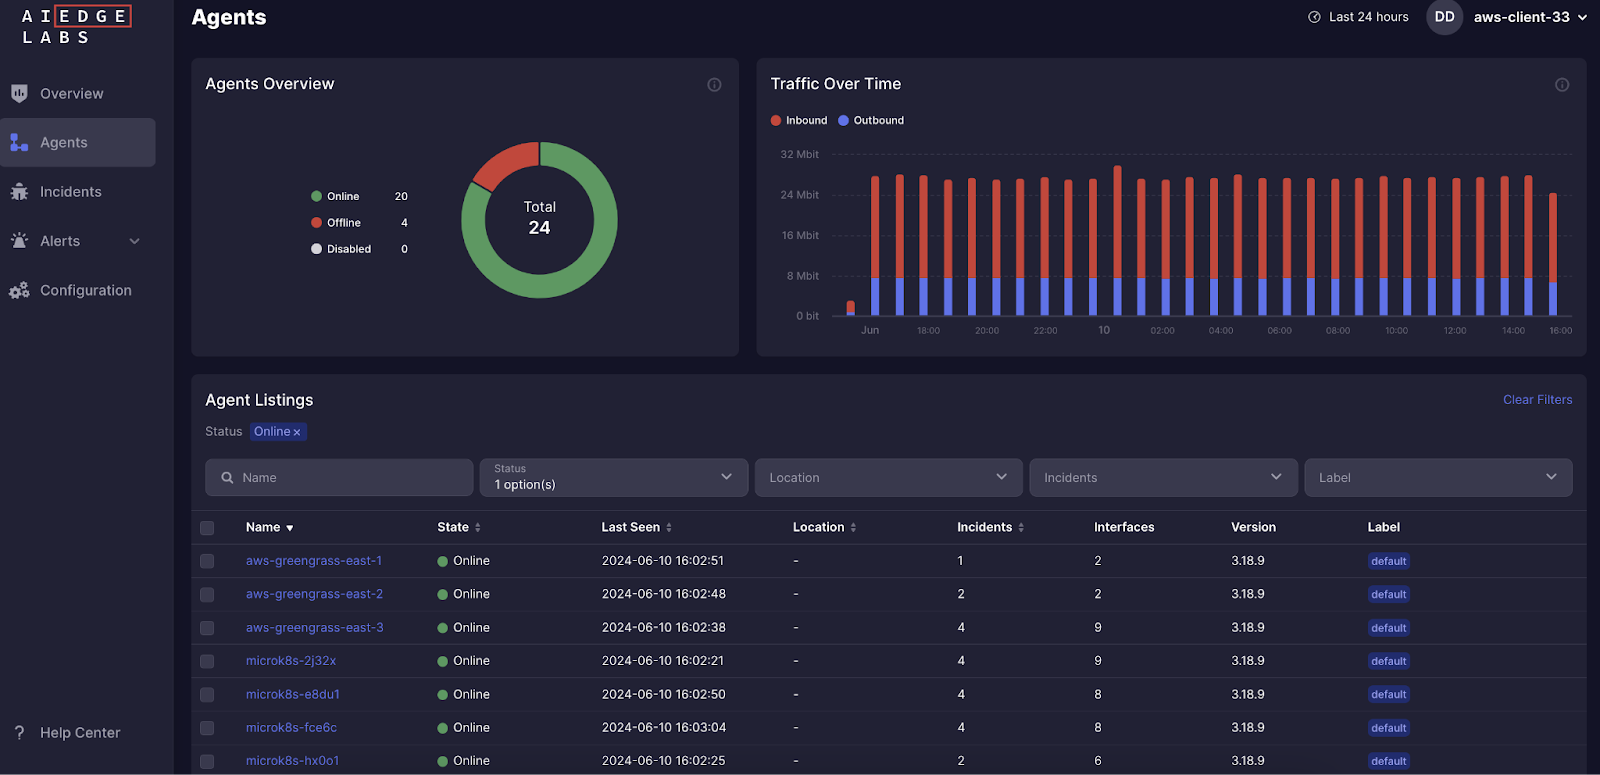Click the Clear Filters link

tap(1537, 400)
